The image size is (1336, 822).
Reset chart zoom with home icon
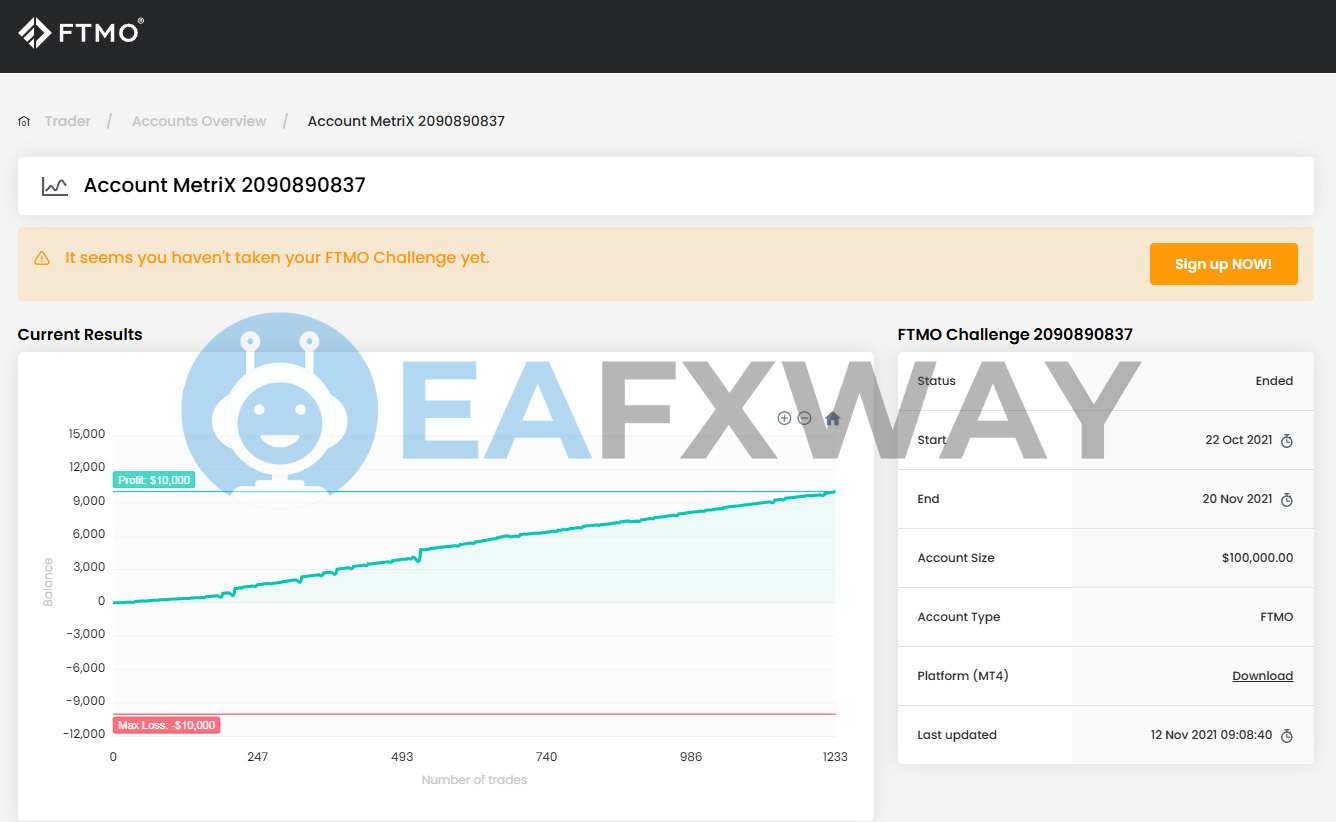point(832,418)
